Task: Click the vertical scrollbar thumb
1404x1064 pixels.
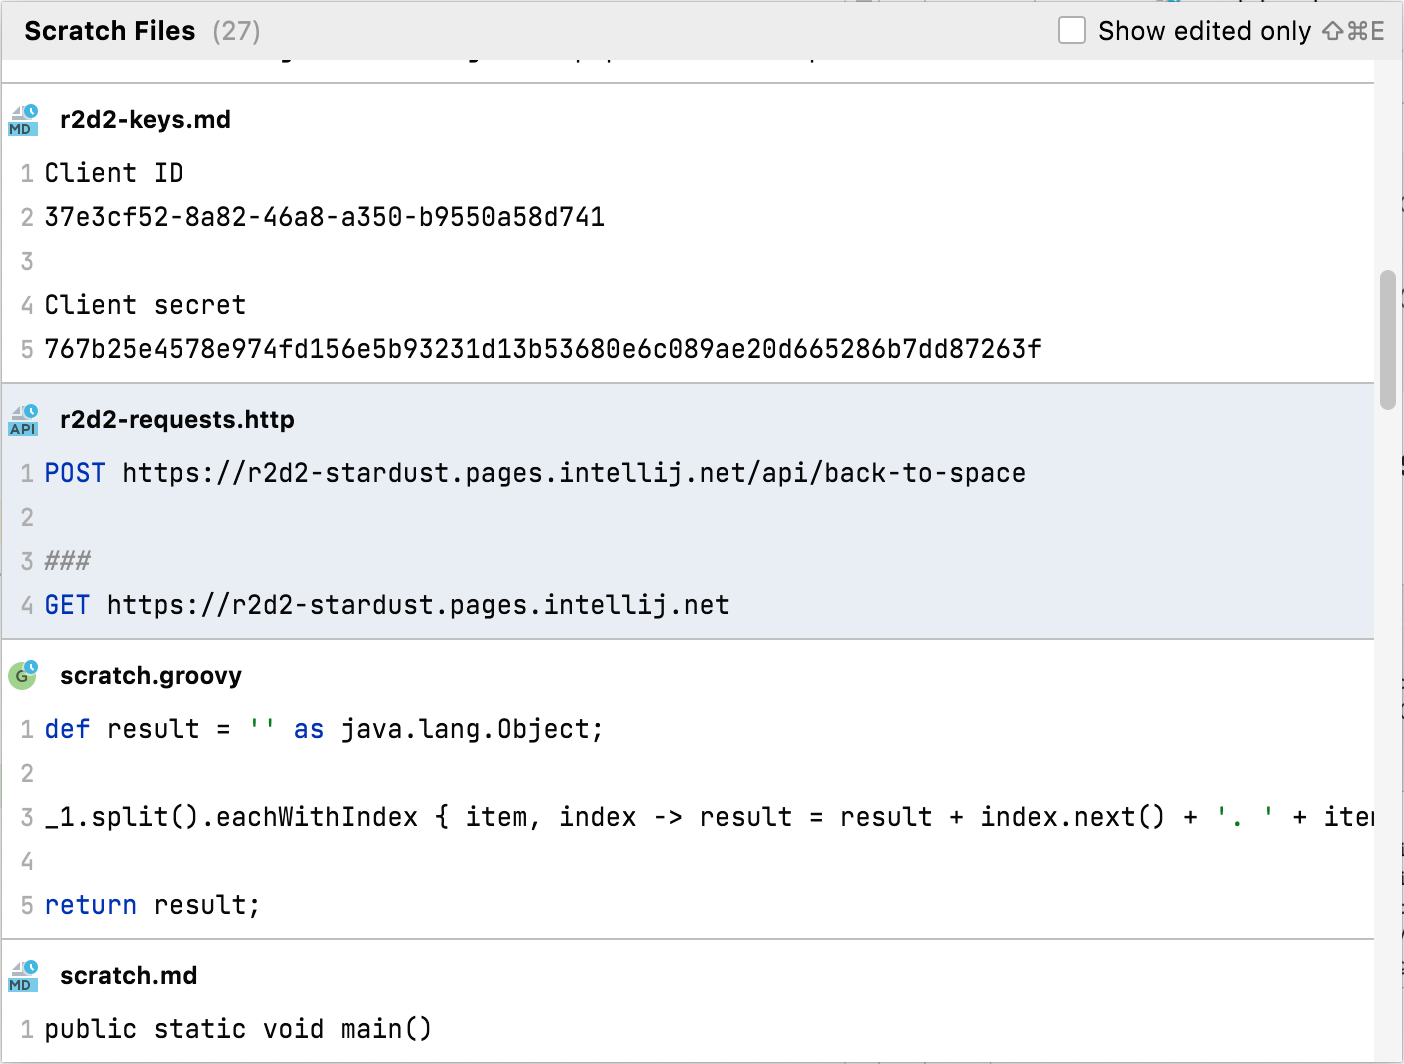Action: (1387, 340)
